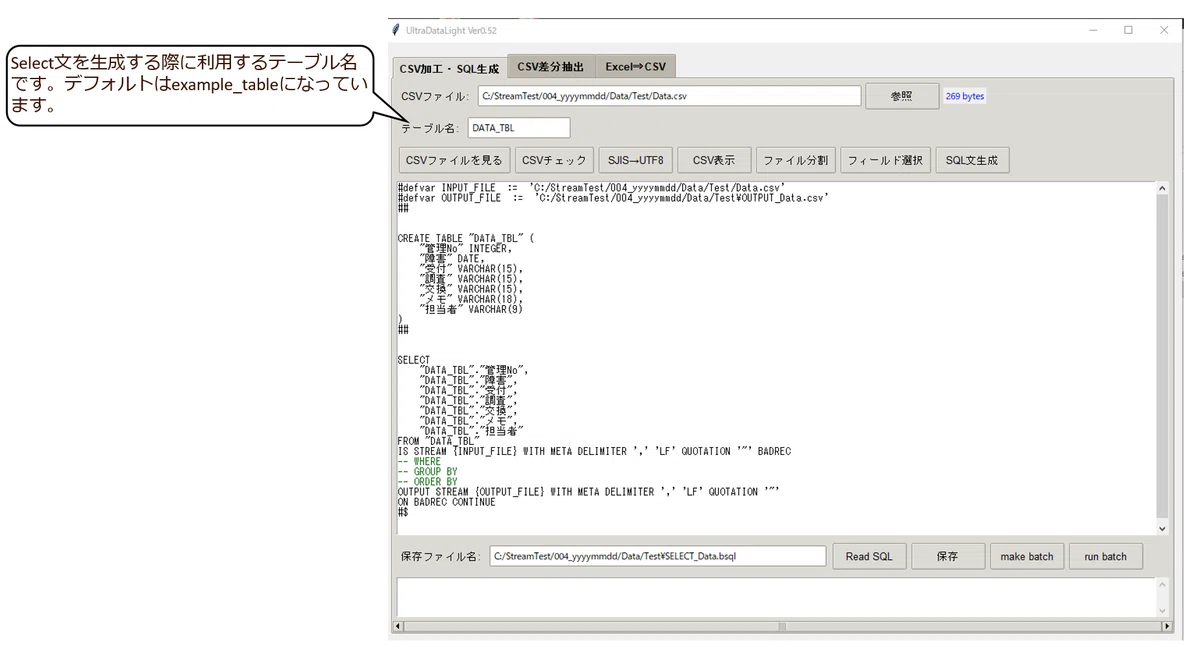
Task: Click the blue "269 bytes" file size text
Action: pos(965,96)
